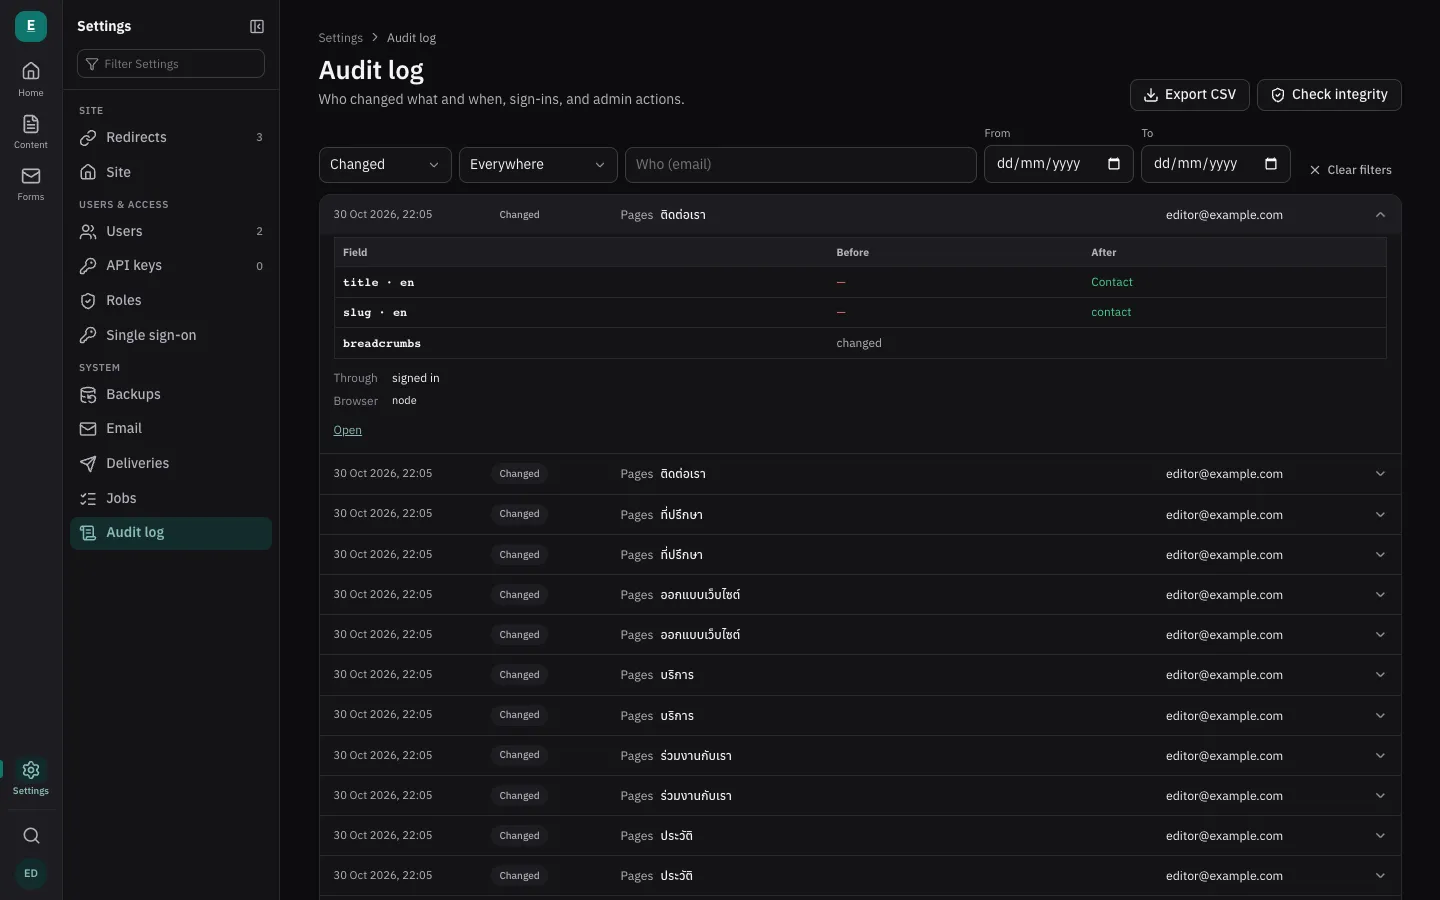
Task: Click the Check integrity button
Action: click(x=1329, y=95)
